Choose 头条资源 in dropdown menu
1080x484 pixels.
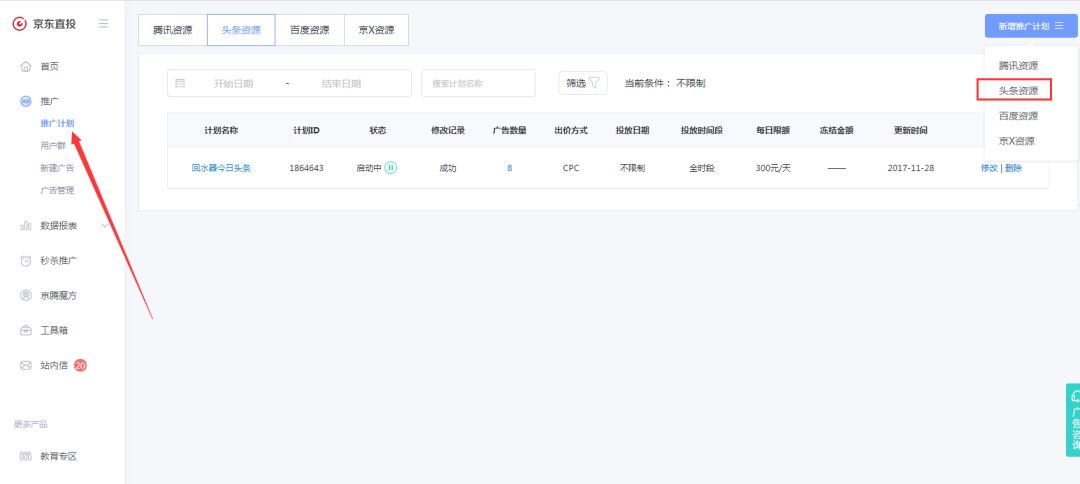click(x=1018, y=90)
